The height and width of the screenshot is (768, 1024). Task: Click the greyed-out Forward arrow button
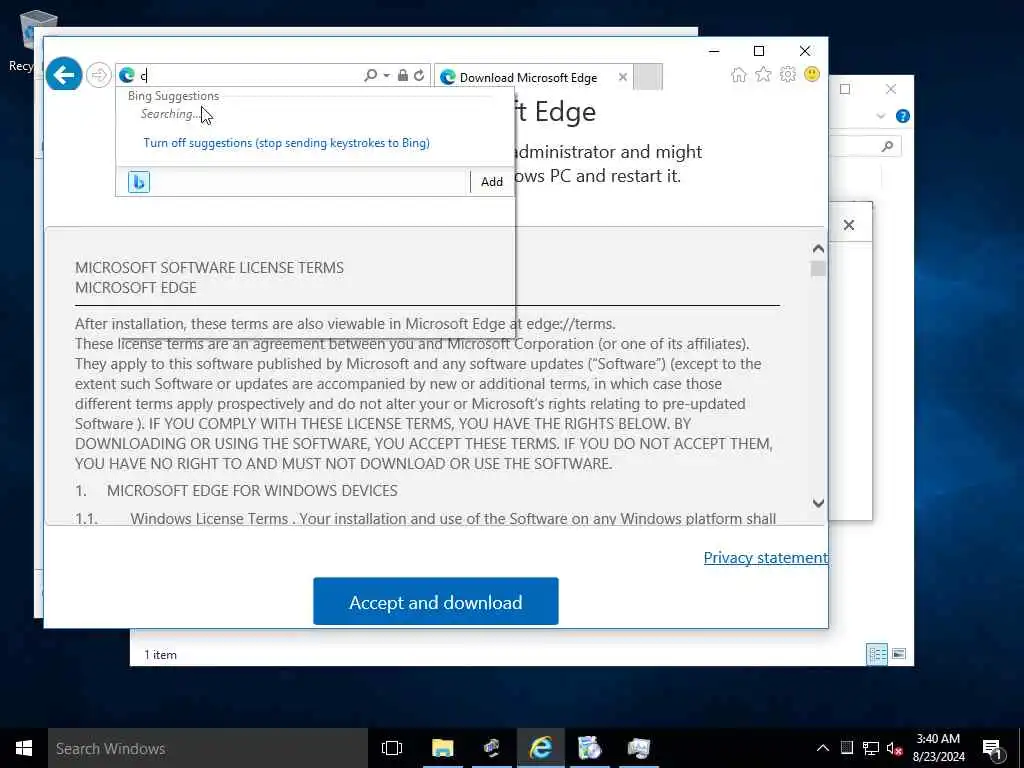tap(99, 75)
